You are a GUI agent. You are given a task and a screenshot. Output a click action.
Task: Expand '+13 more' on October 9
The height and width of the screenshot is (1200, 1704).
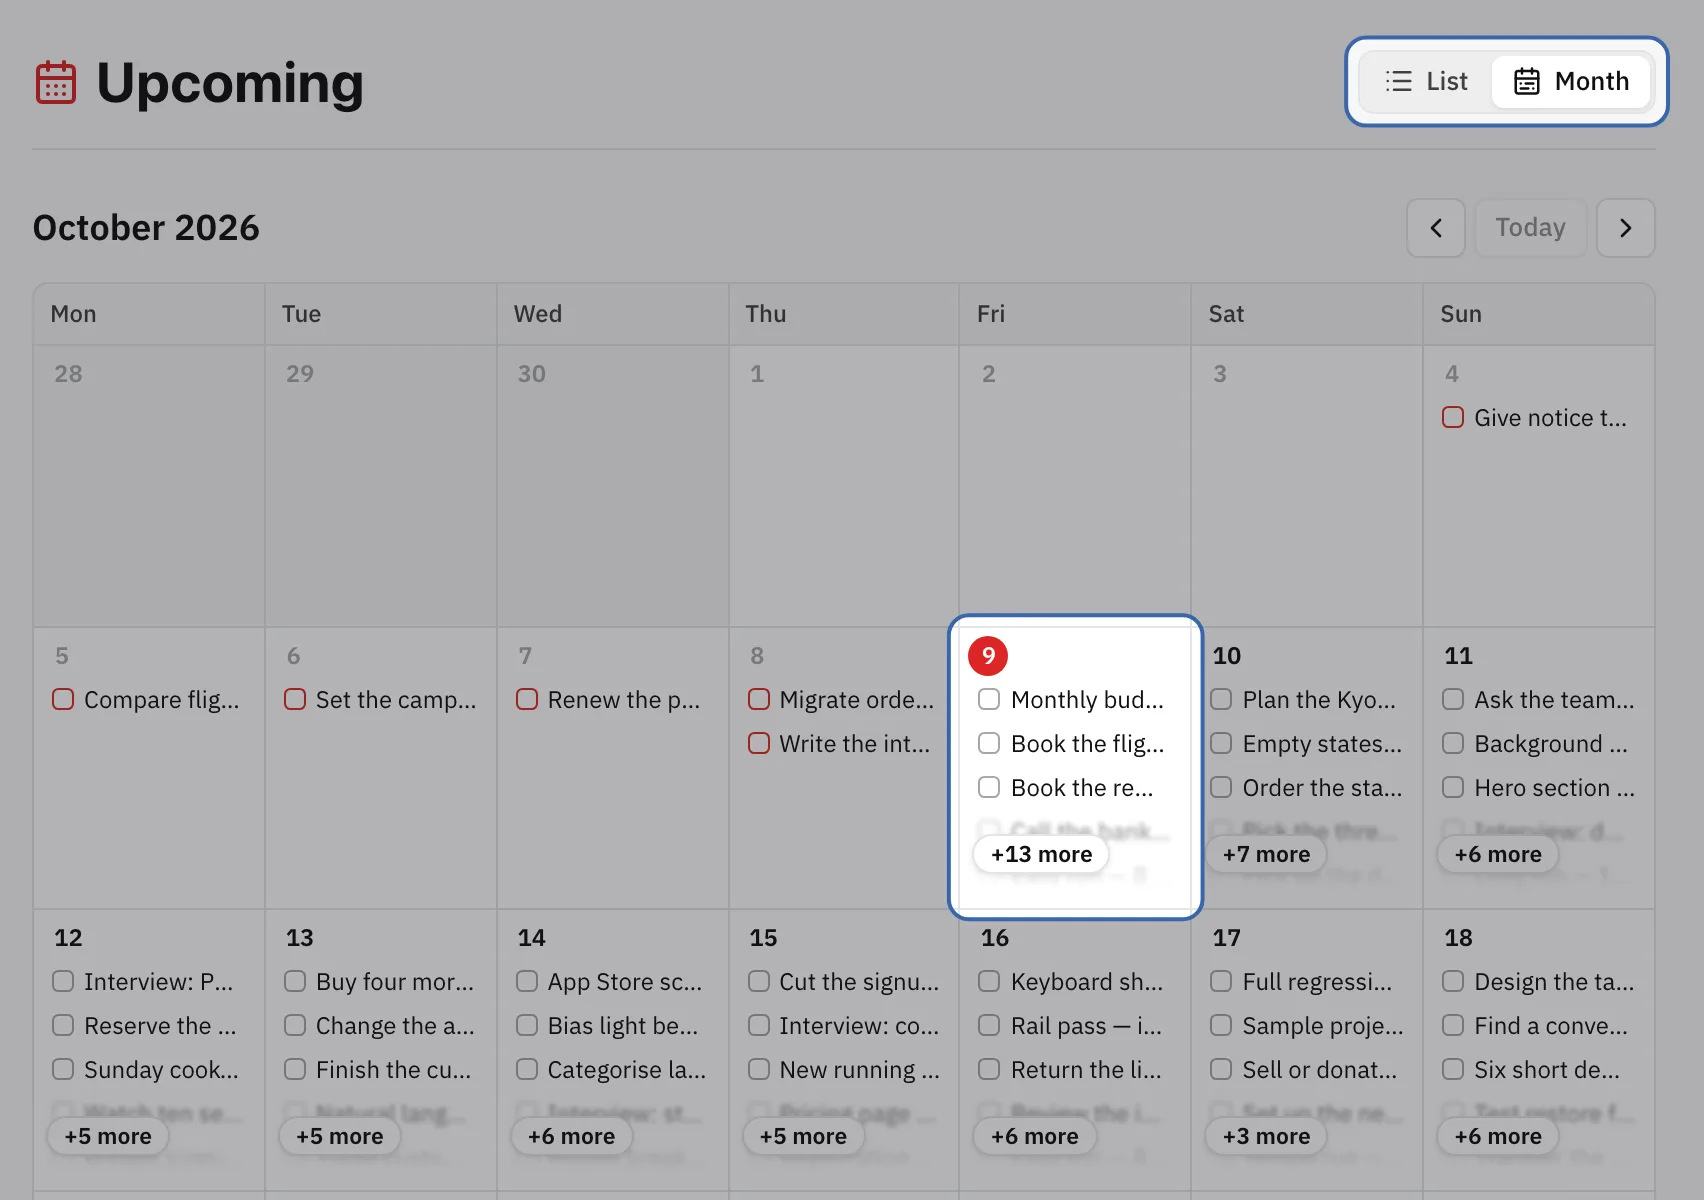[x=1041, y=854]
